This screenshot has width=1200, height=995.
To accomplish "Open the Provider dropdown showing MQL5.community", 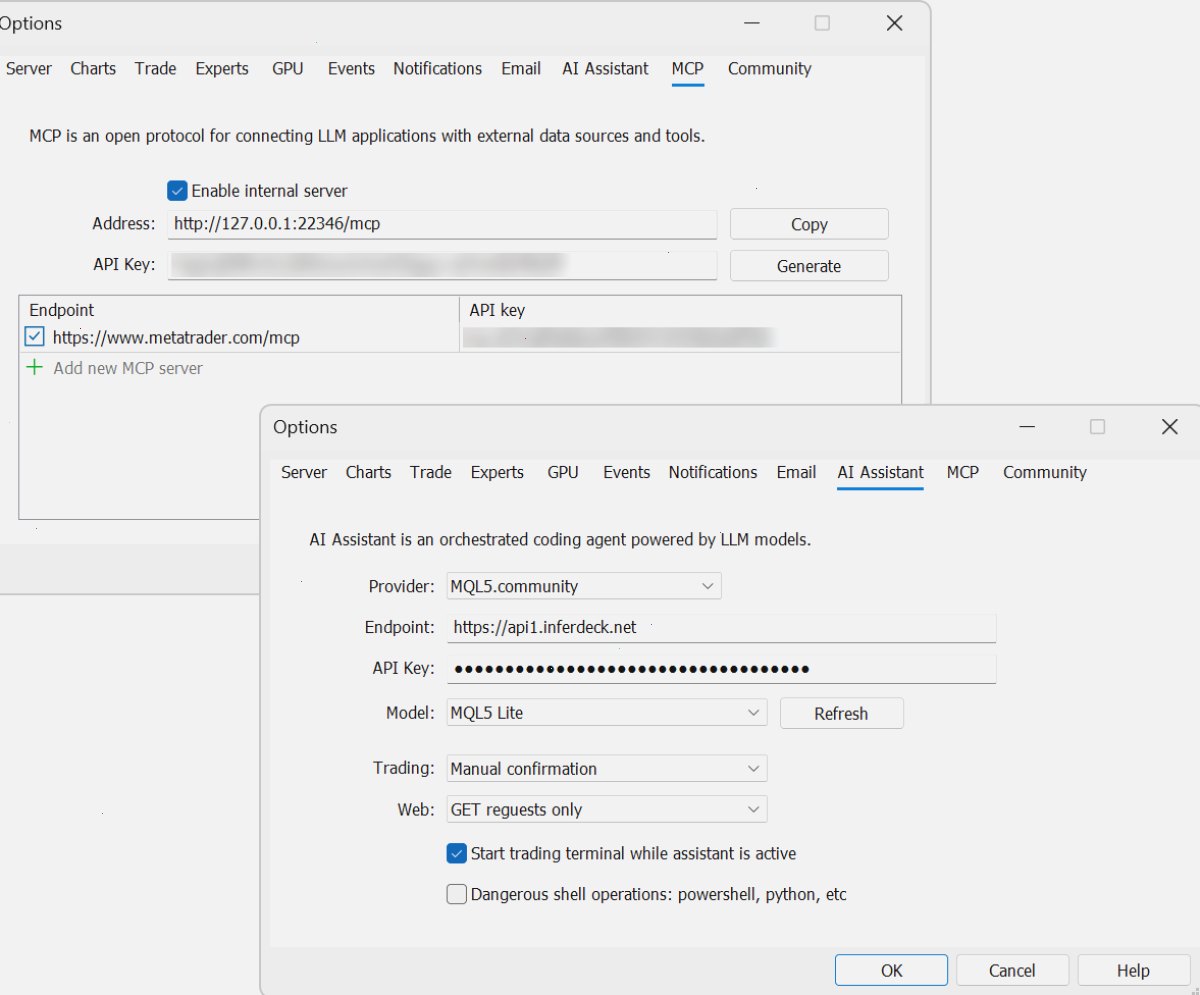I will click(584, 586).
